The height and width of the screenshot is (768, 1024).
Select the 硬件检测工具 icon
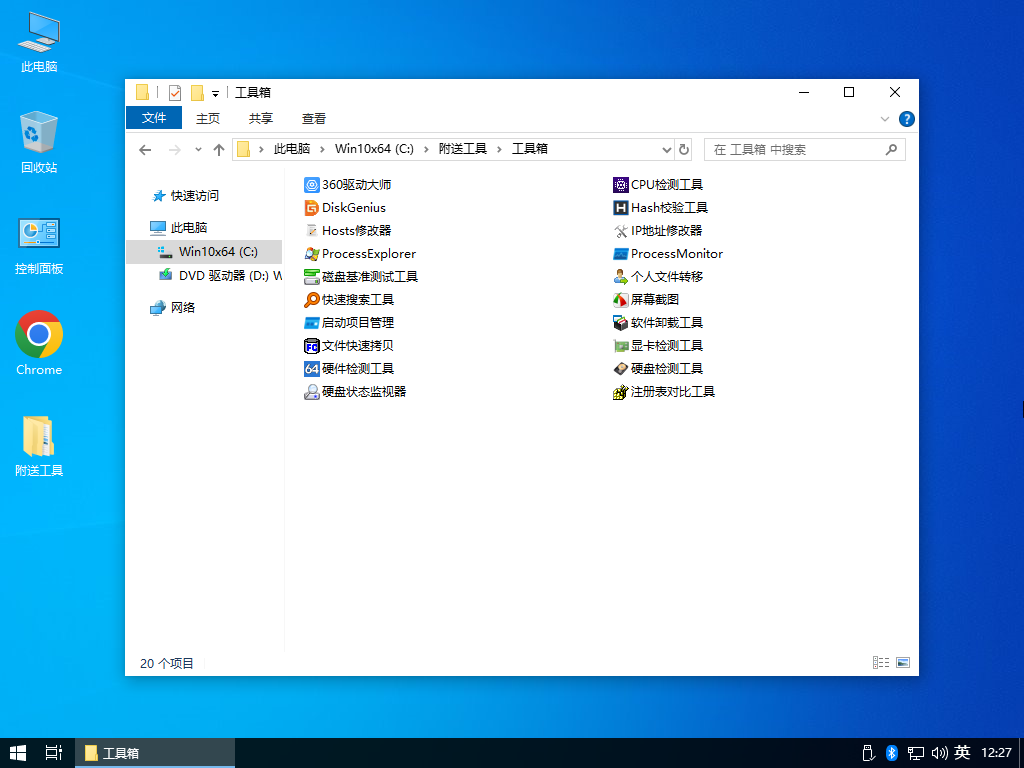312,369
